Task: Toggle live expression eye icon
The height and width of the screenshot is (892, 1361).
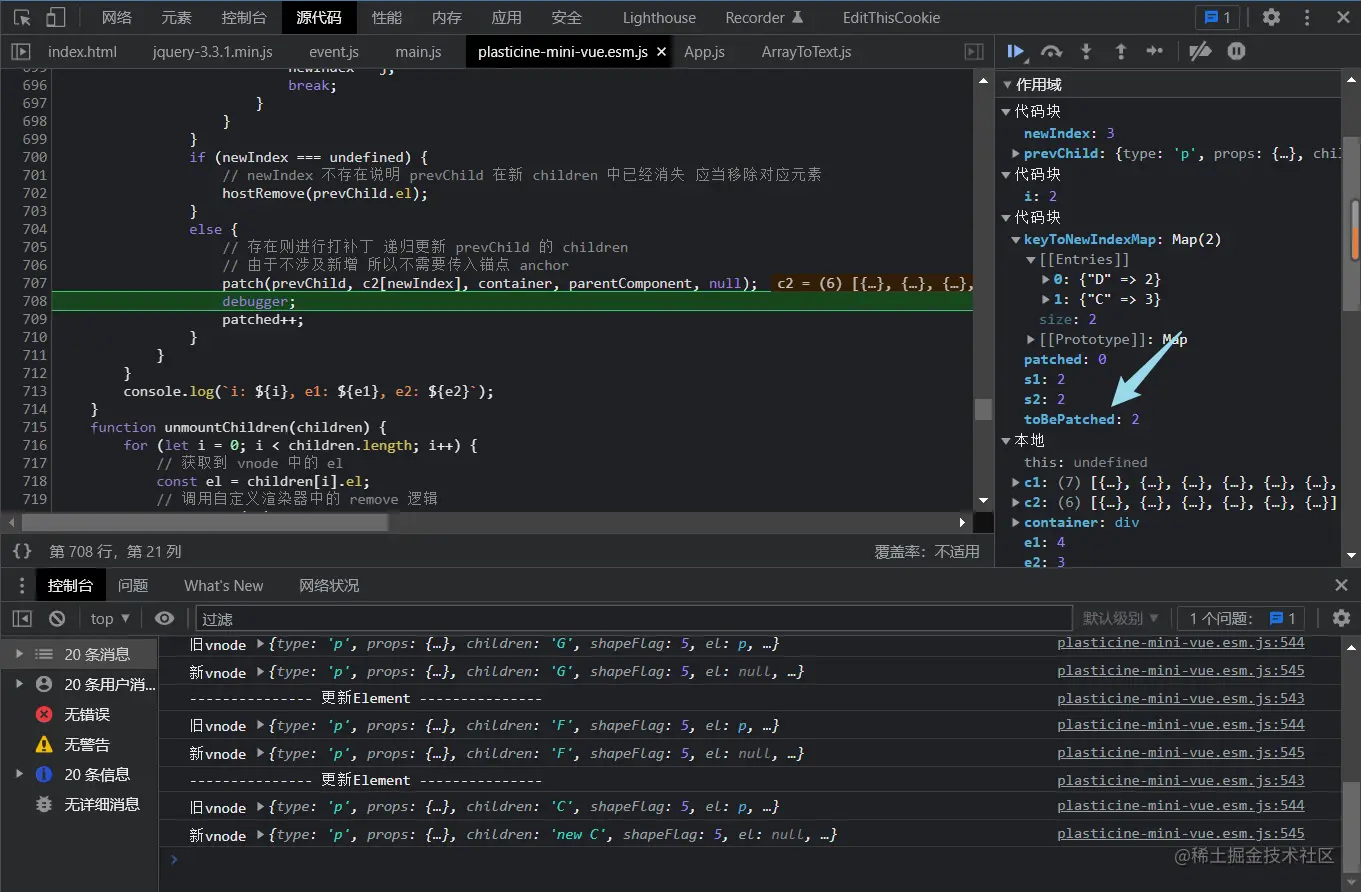Action: click(165, 618)
